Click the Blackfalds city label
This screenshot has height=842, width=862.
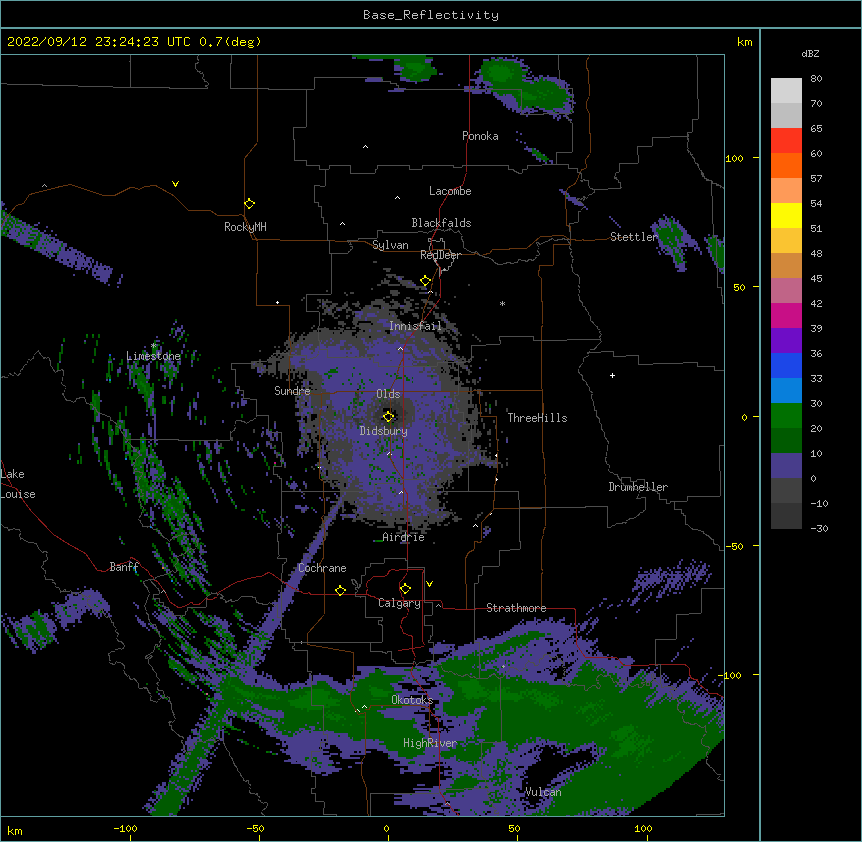tap(441, 223)
